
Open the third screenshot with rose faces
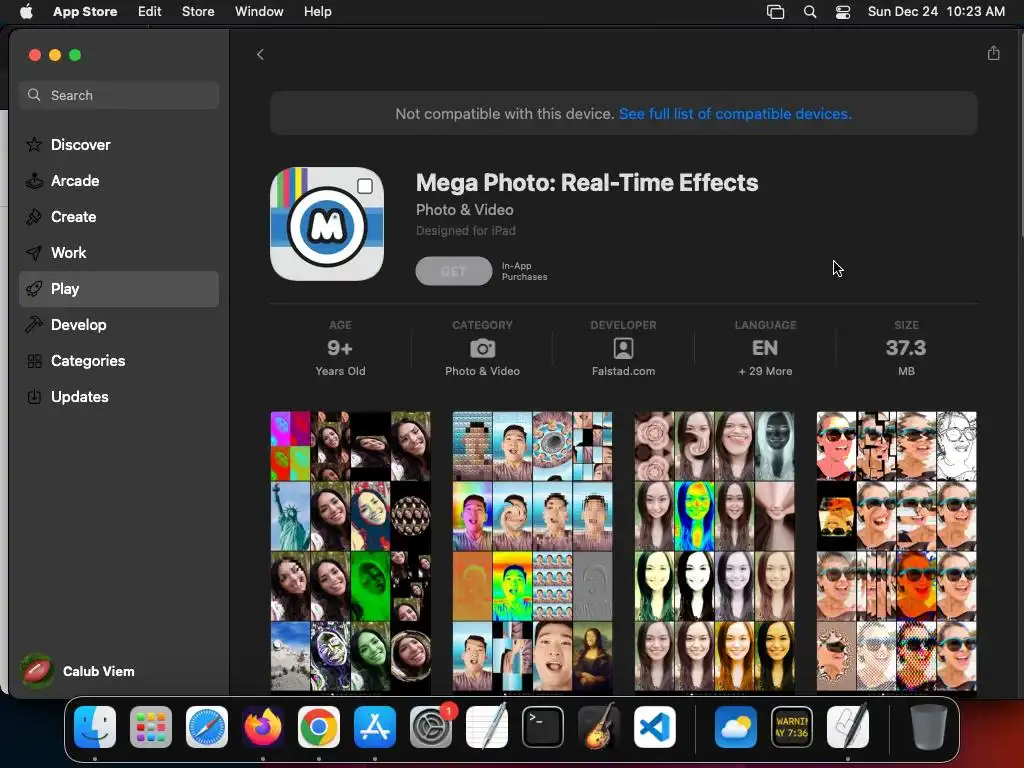pos(714,552)
